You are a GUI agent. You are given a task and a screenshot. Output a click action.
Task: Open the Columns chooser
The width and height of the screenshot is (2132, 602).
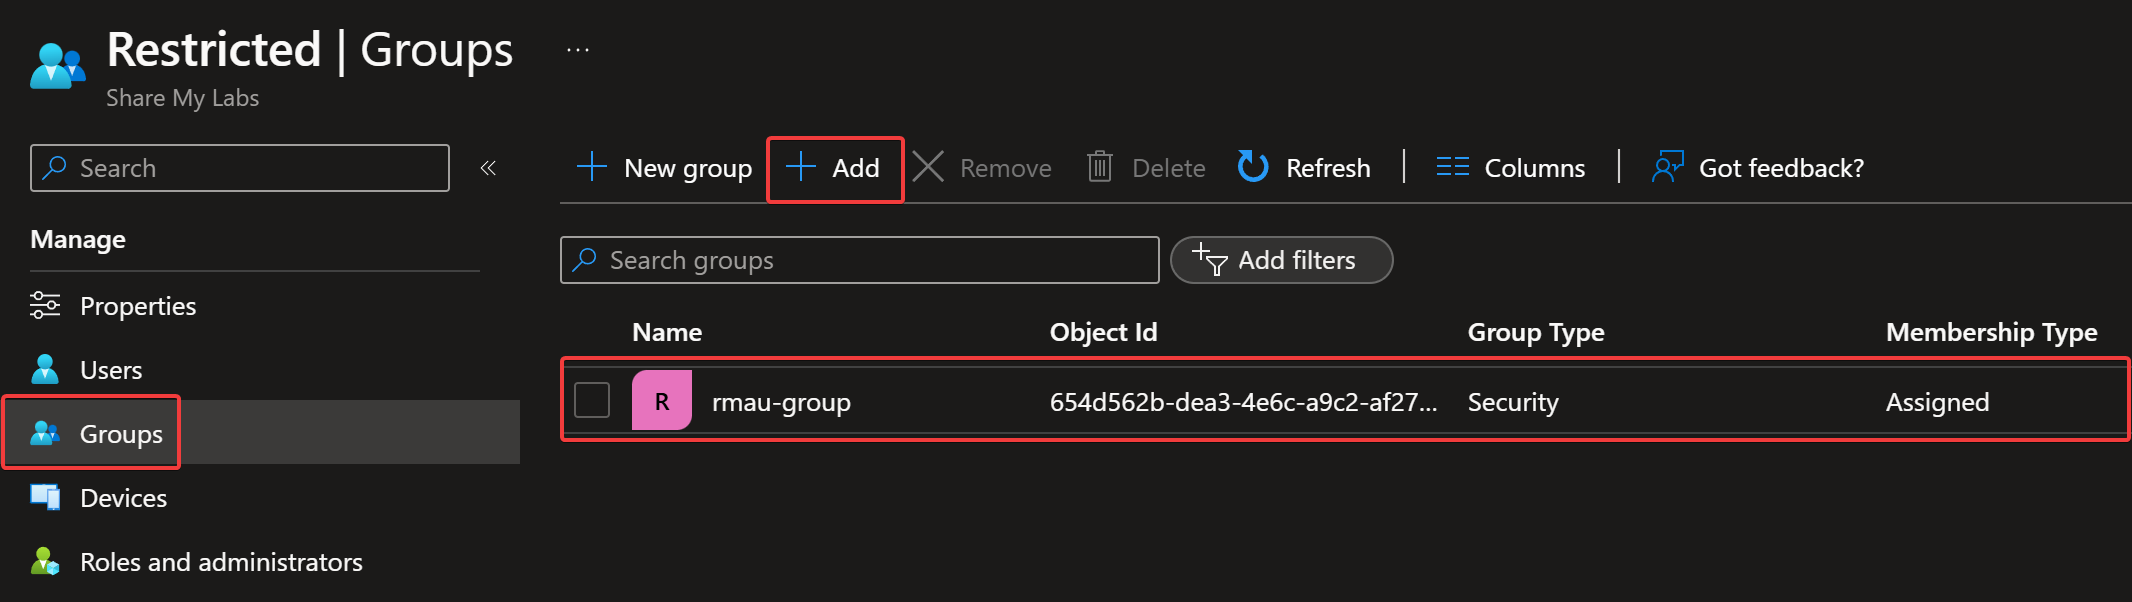coord(1510,168)
